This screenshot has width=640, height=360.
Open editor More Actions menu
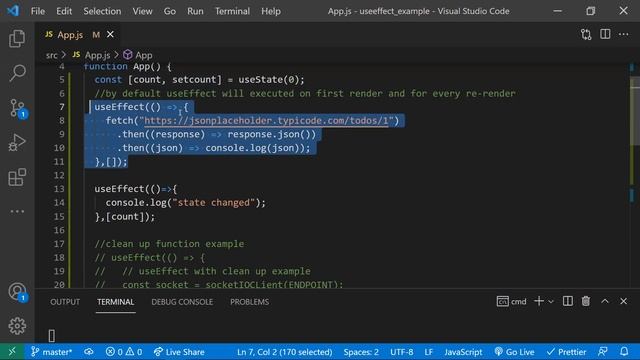[624, 34]
